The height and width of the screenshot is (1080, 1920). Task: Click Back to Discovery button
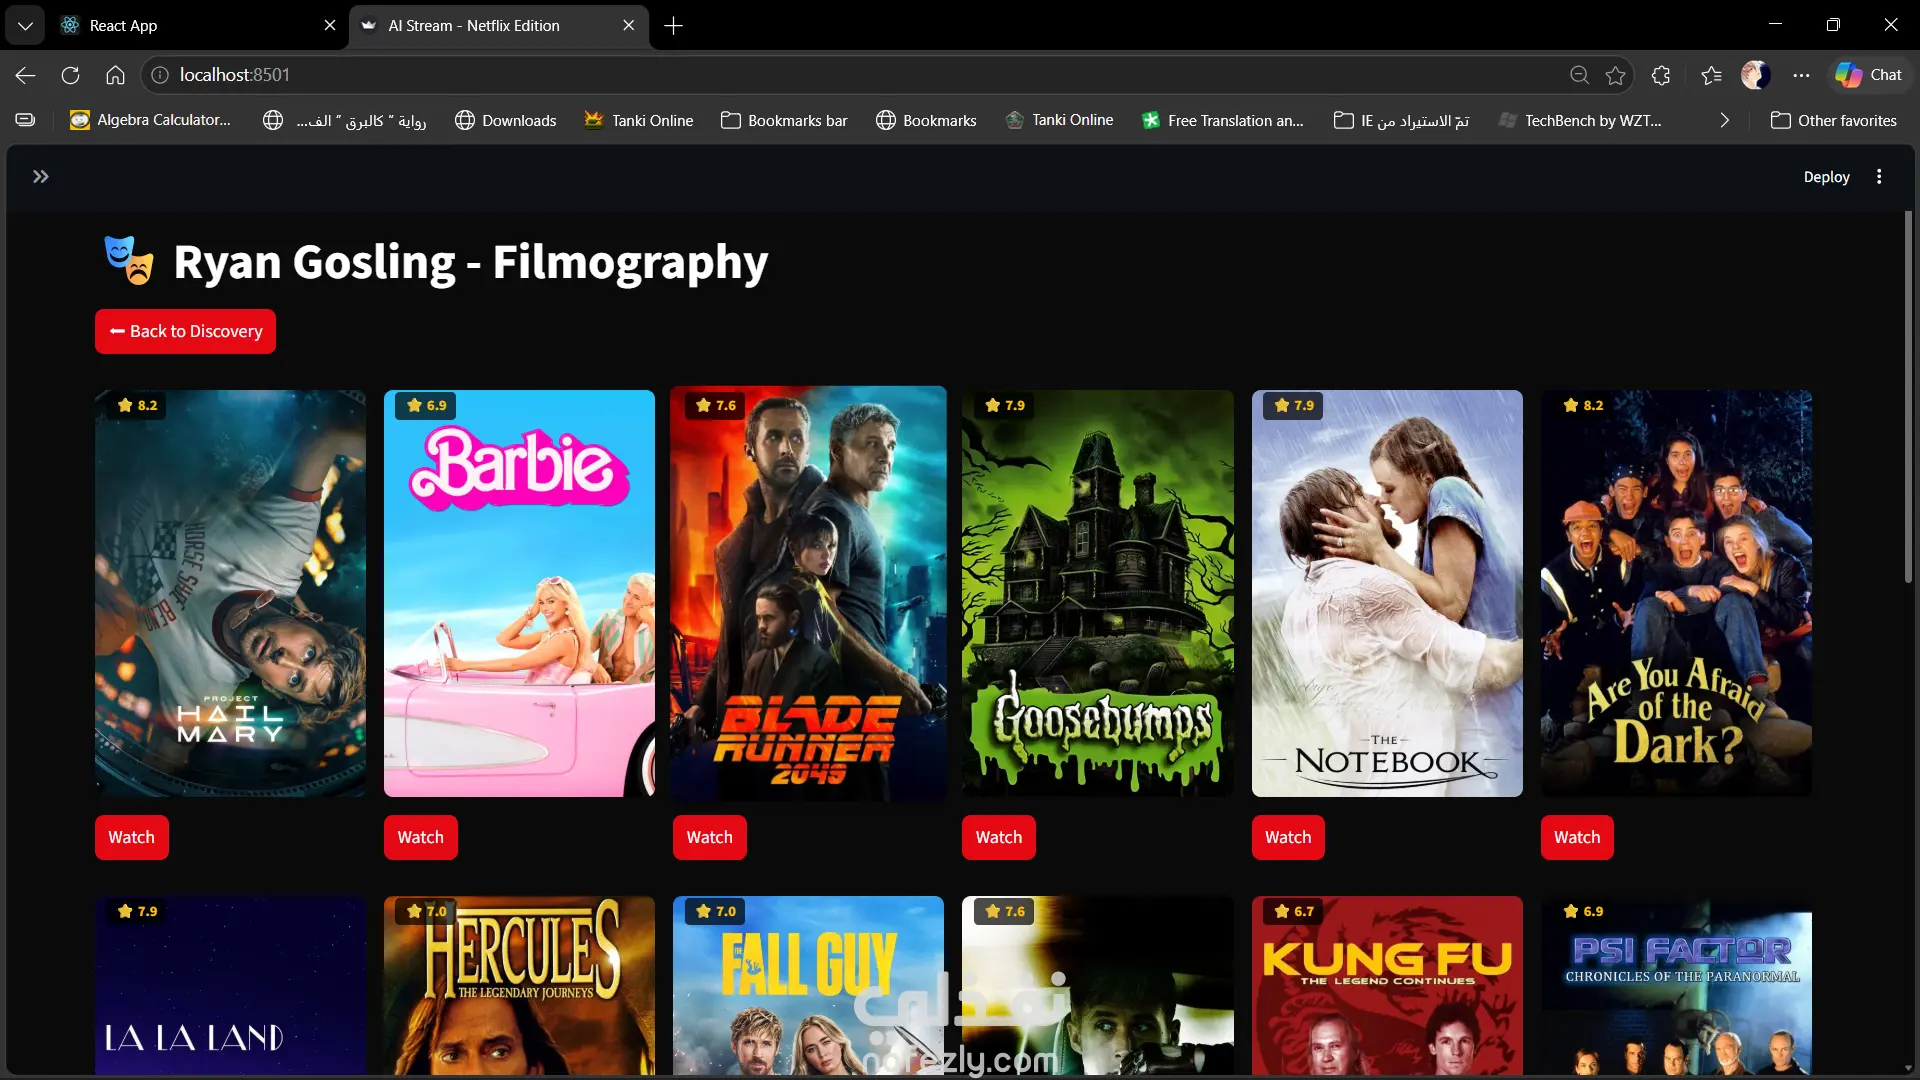[185, 331]
